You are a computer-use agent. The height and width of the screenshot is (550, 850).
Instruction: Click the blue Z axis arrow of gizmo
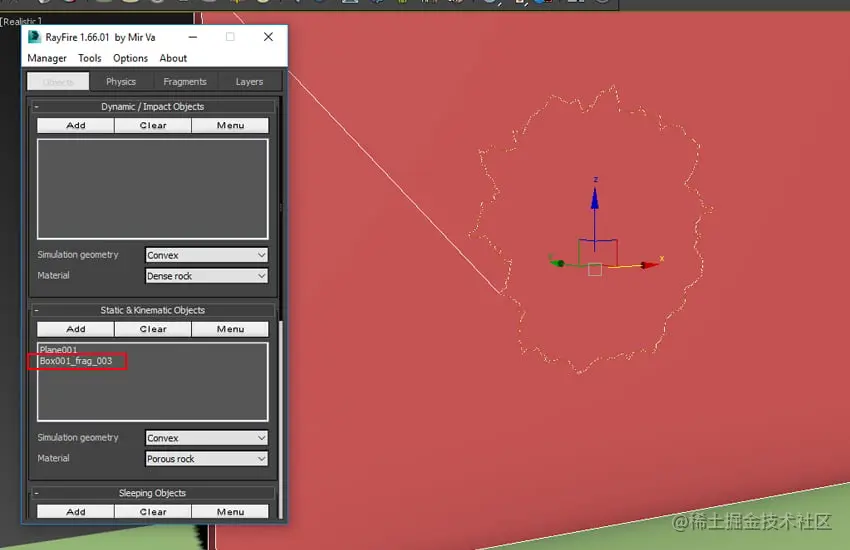tap(595, 198)
